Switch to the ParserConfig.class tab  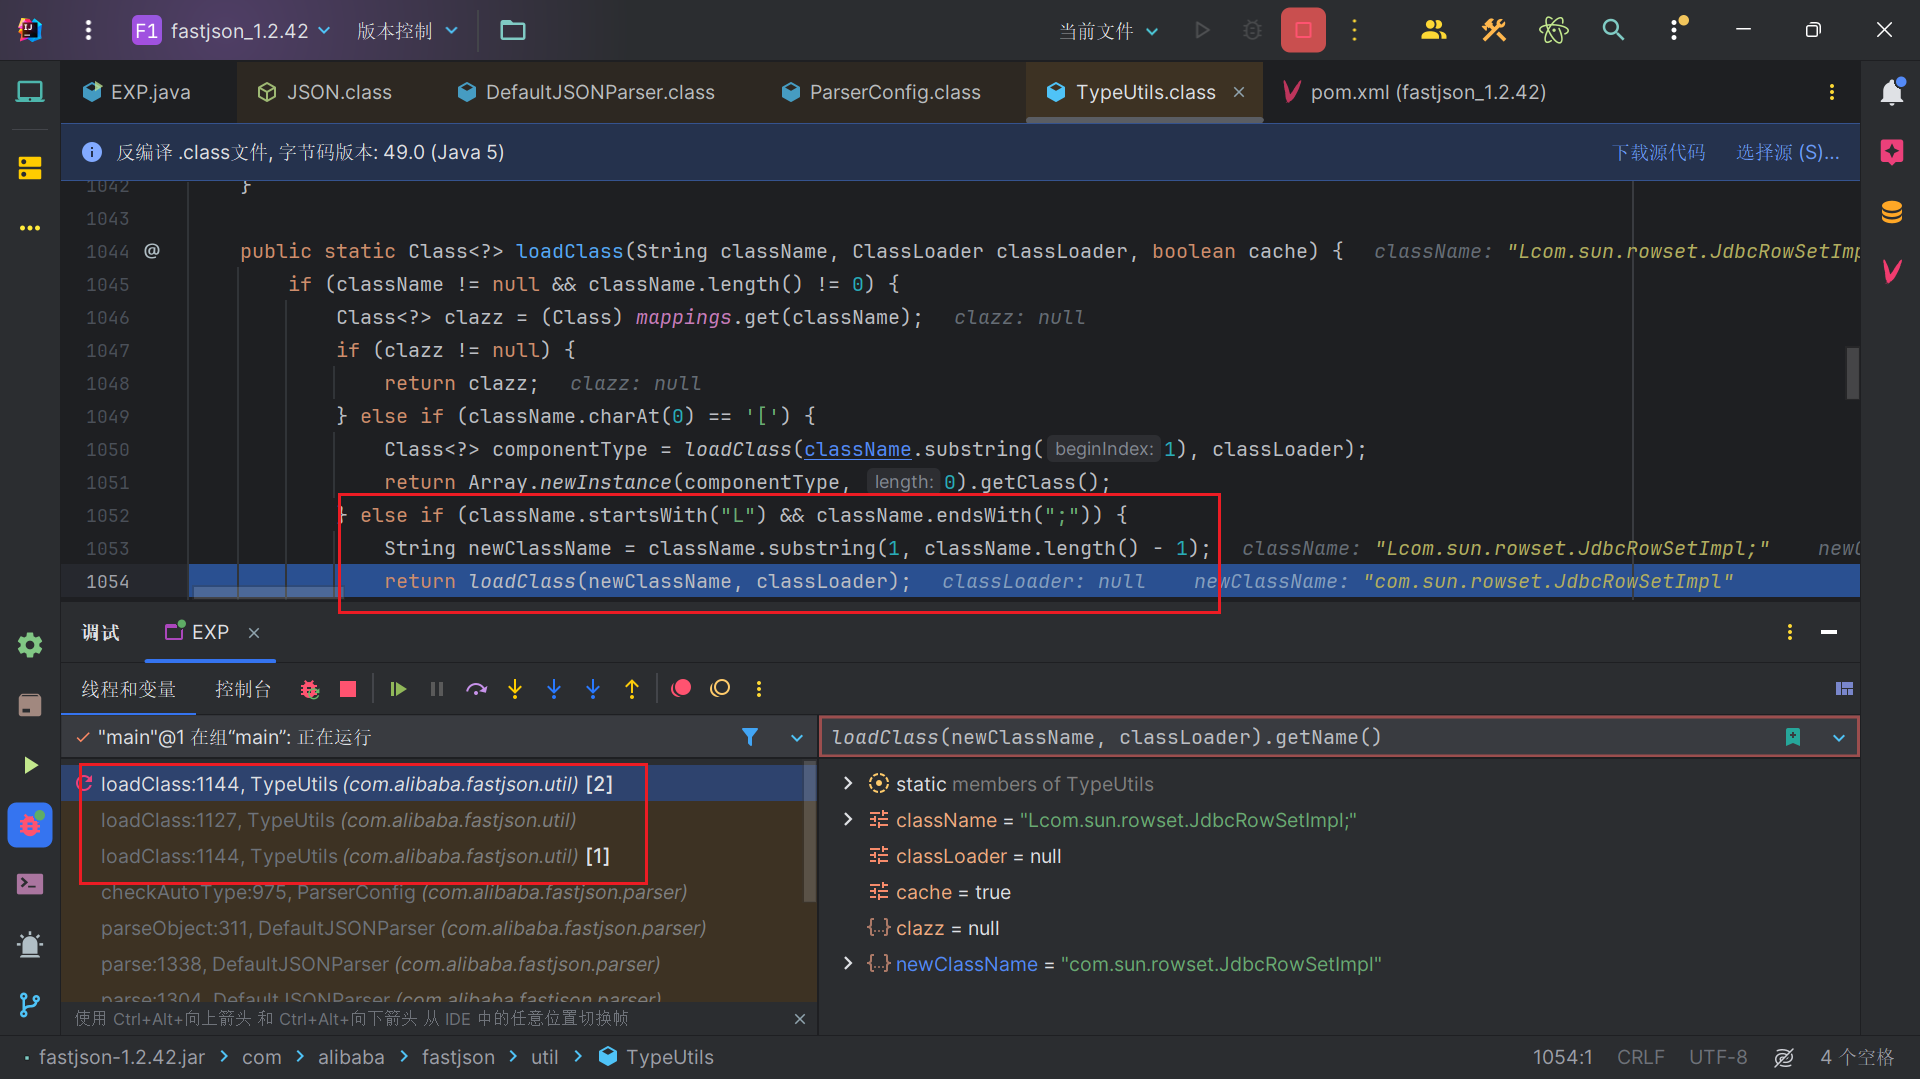coord(881,92)
